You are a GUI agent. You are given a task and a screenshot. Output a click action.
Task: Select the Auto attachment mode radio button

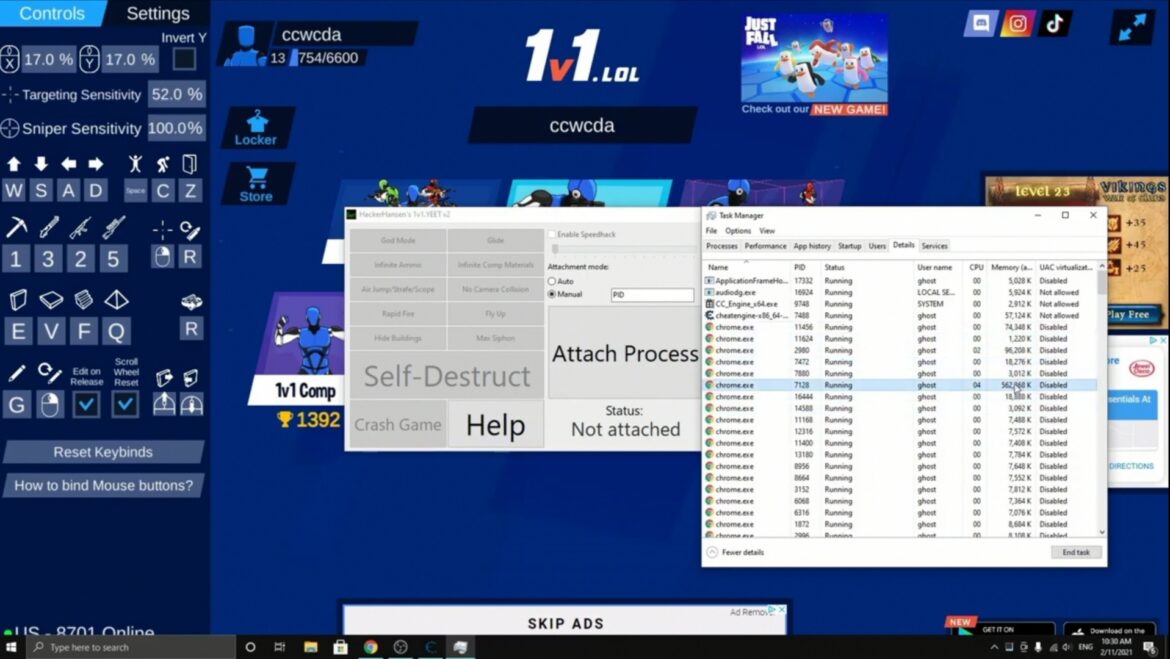tap(552, 282)
